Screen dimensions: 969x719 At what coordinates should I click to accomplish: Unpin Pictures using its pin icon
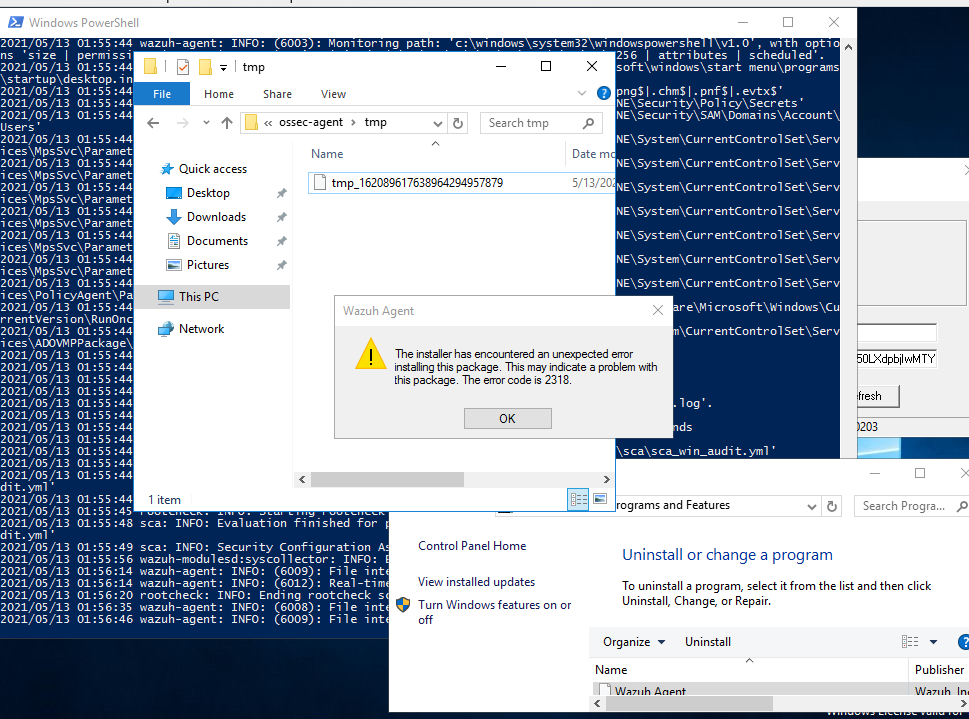coord(281,265)
